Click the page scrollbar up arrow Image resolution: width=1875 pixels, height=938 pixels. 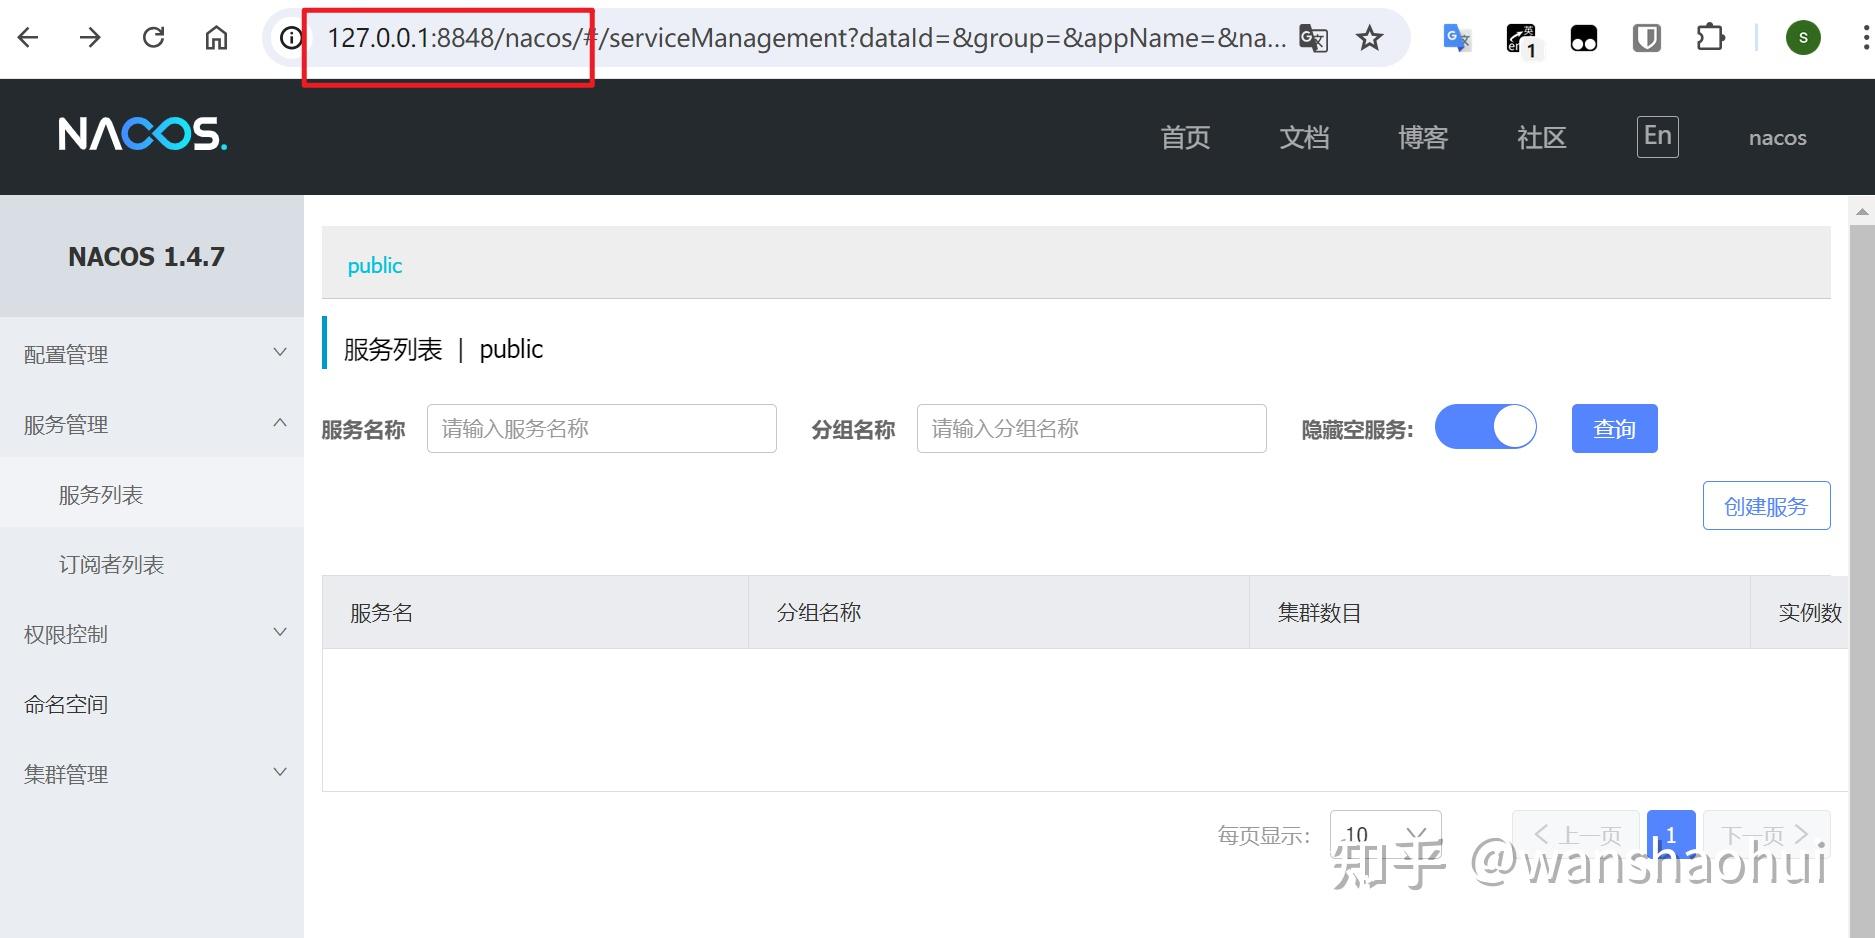[1862, 212]
